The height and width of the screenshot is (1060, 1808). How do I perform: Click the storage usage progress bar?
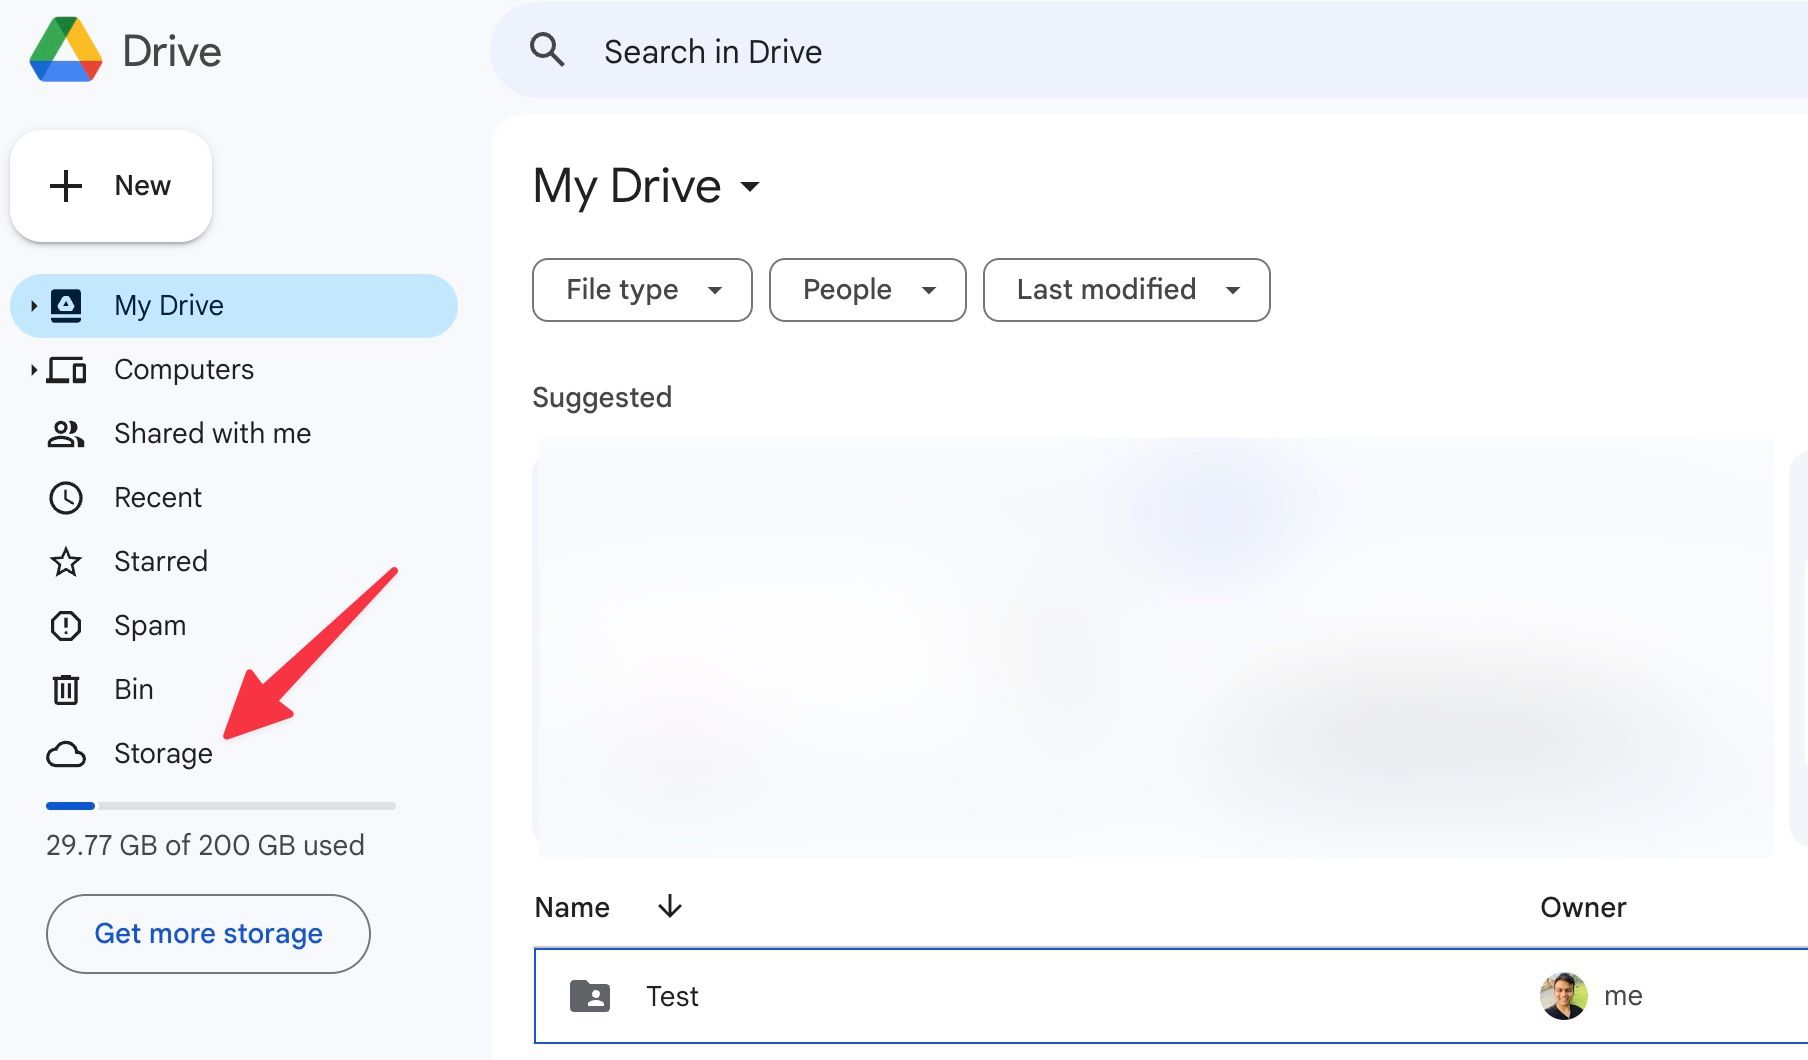point(220,805)
